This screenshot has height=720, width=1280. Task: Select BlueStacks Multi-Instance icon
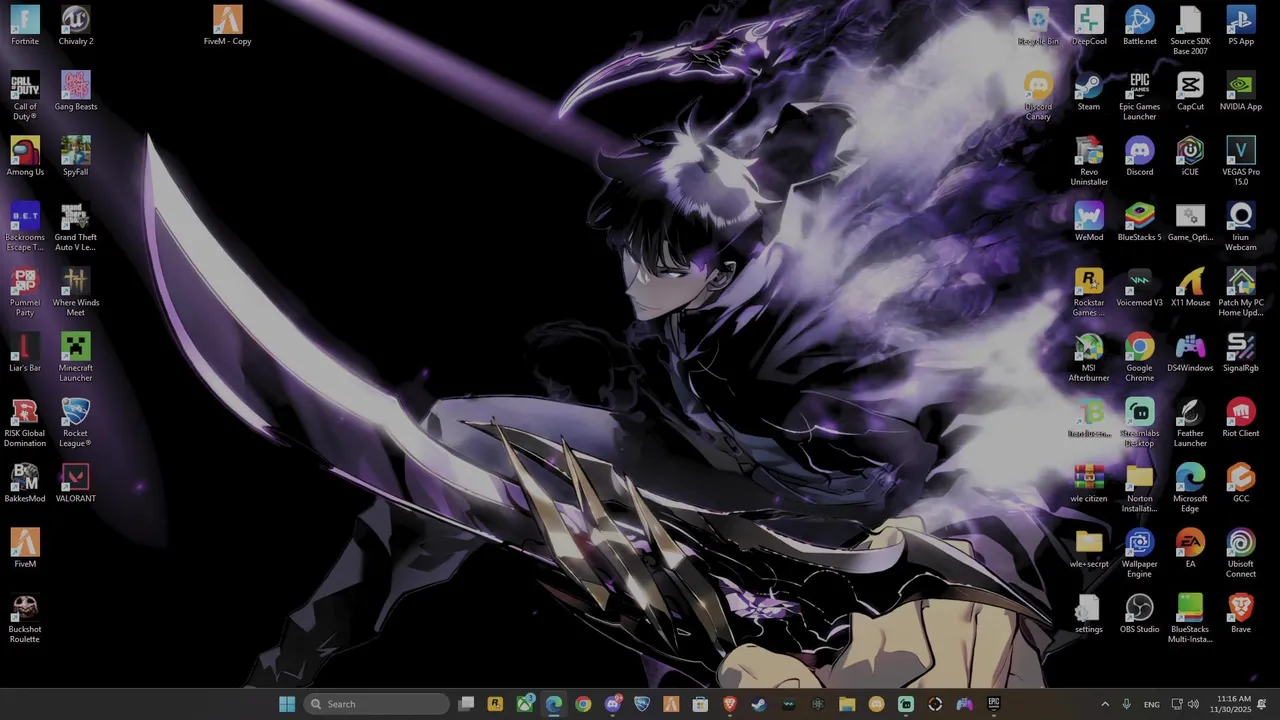pos(1190,619)
